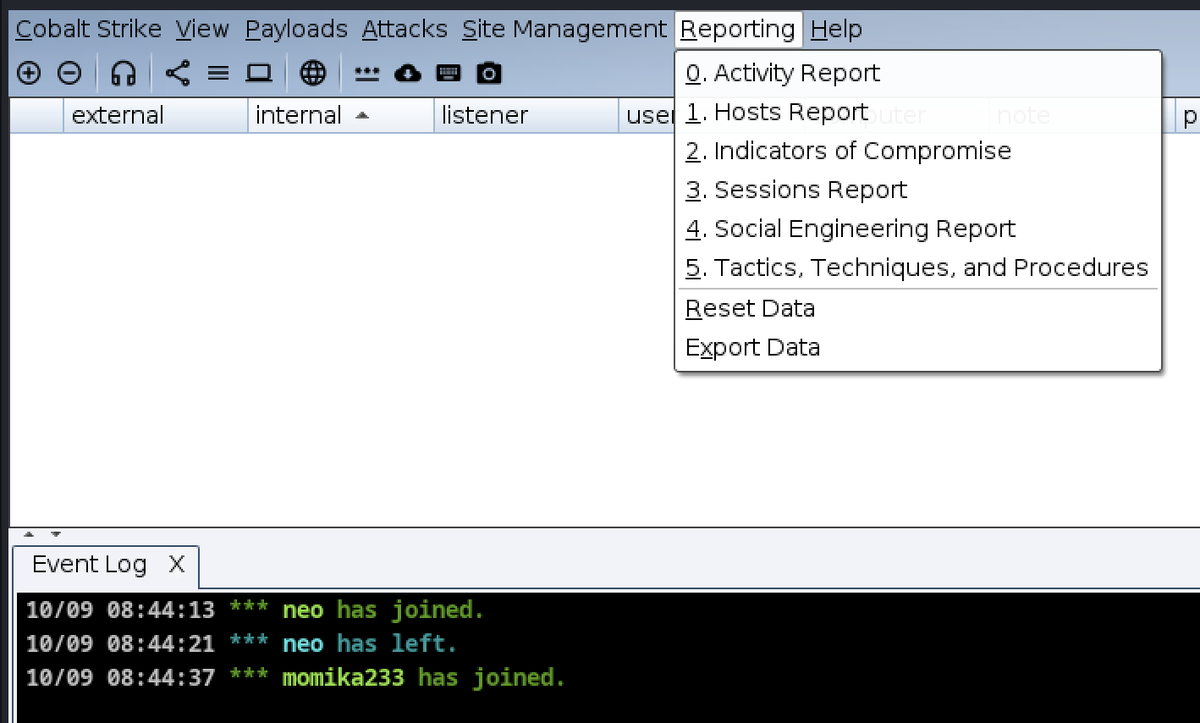Toggle sort on the internal column header
Viewport: 1200px width, 723px height.
pyautogui.click(x=340, y=116)
